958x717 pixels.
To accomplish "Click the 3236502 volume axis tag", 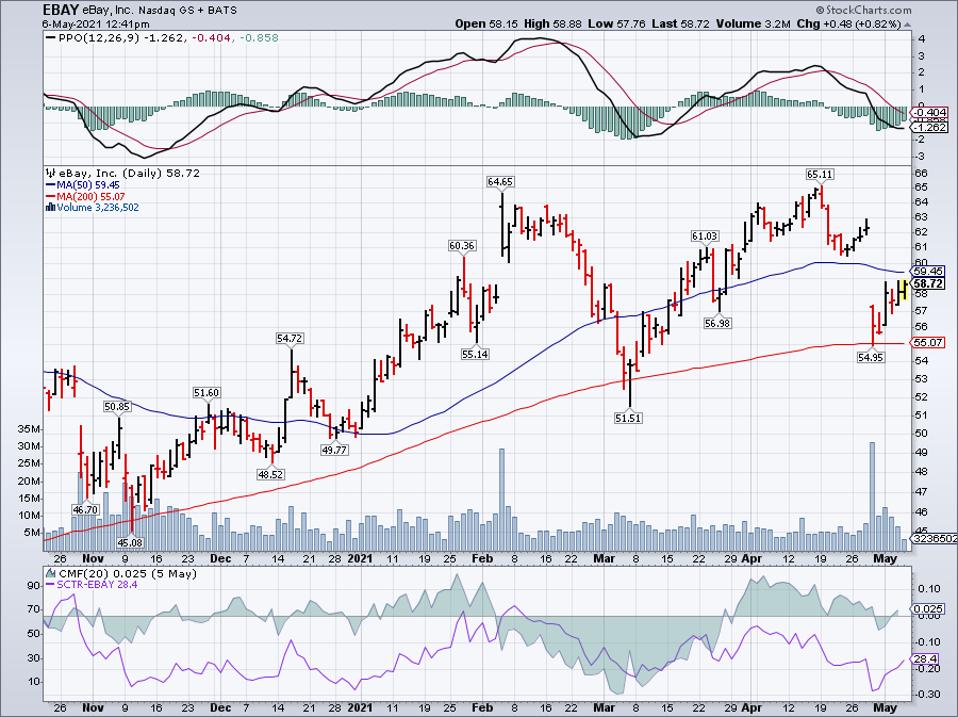I will tap(934, 538).
